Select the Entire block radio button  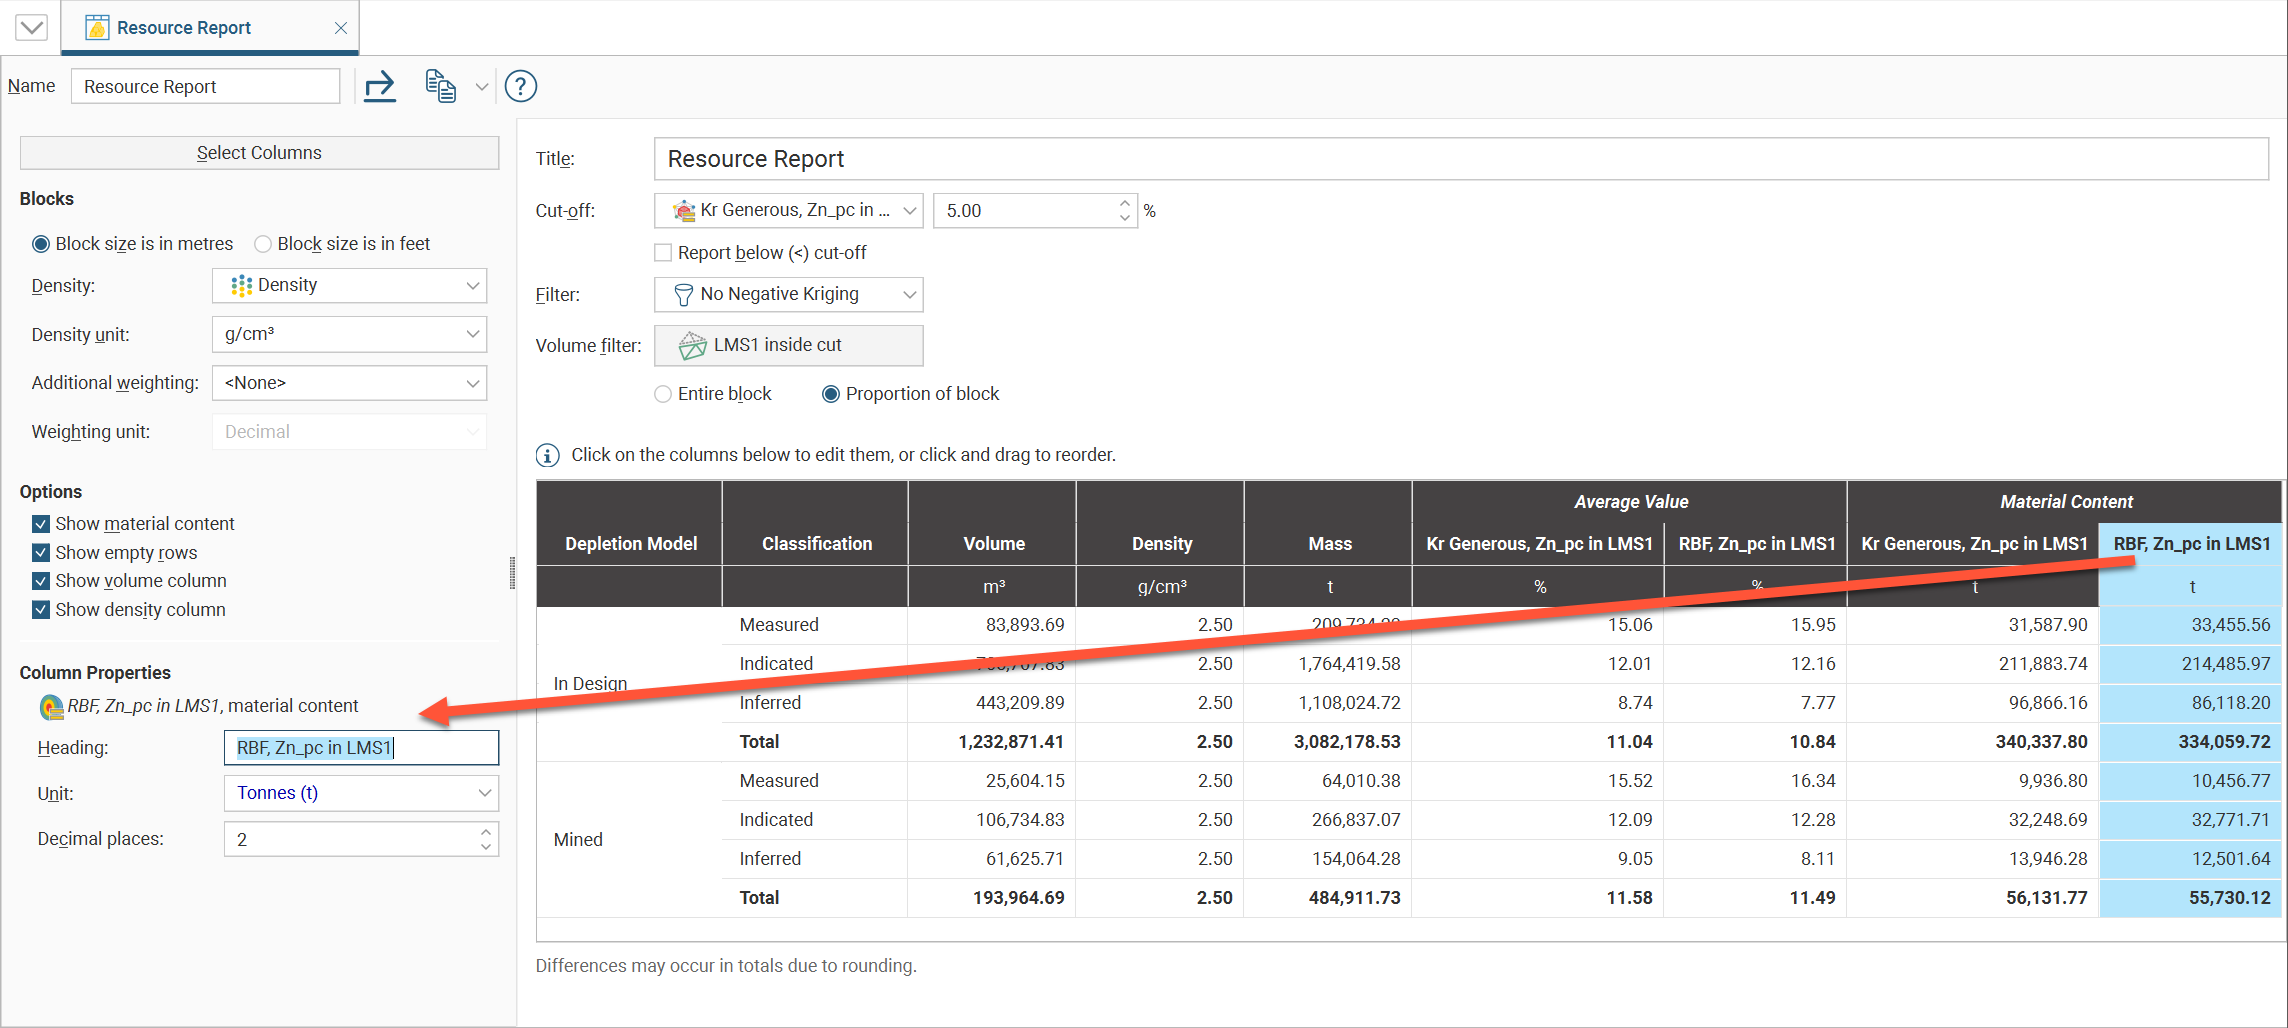point(662,393)
